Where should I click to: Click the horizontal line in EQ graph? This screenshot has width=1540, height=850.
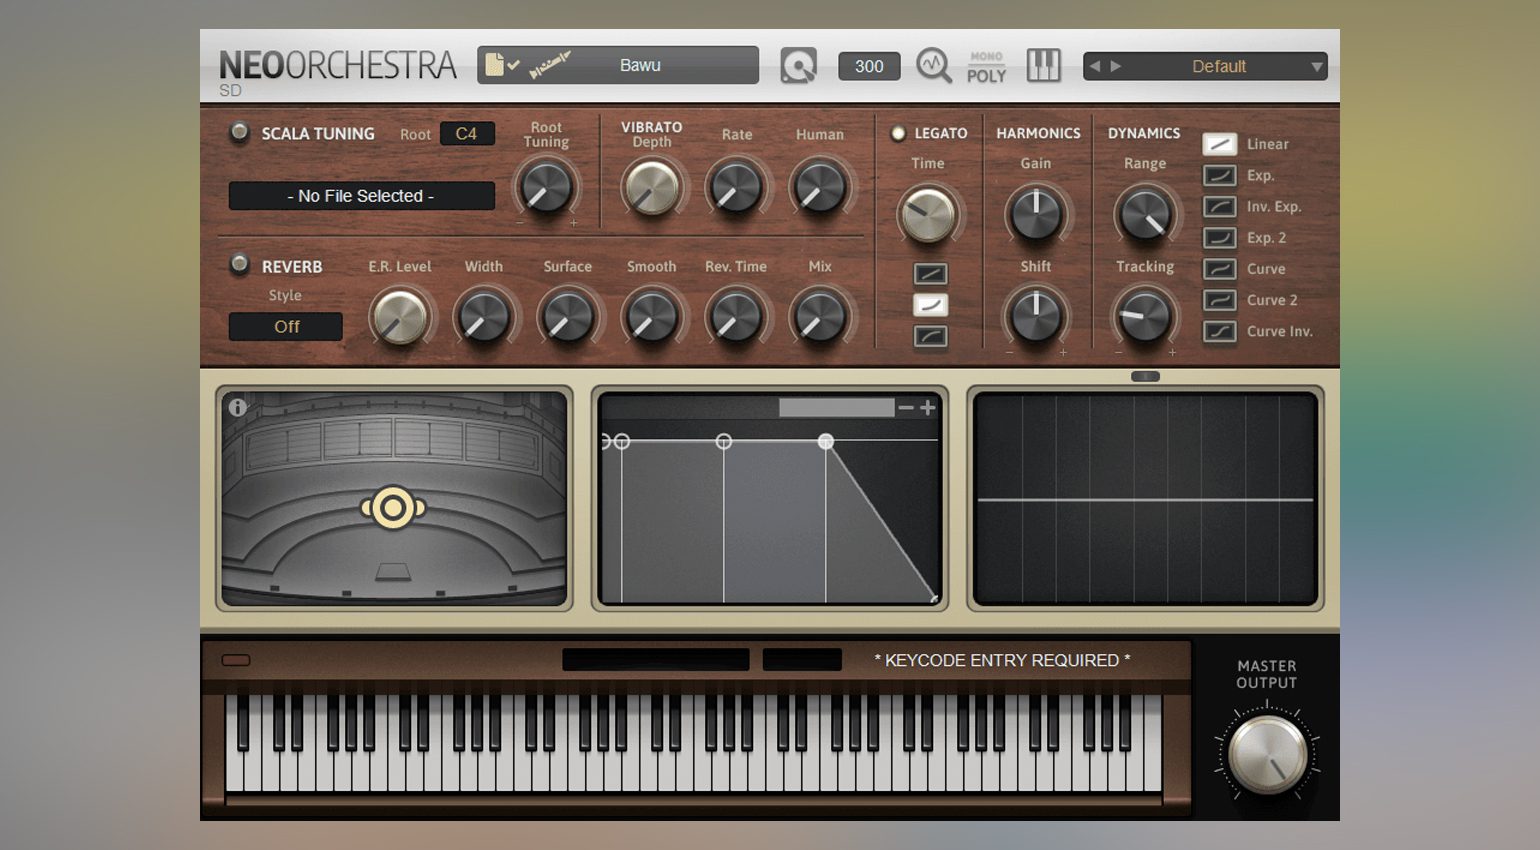[x=1145, y=499]
